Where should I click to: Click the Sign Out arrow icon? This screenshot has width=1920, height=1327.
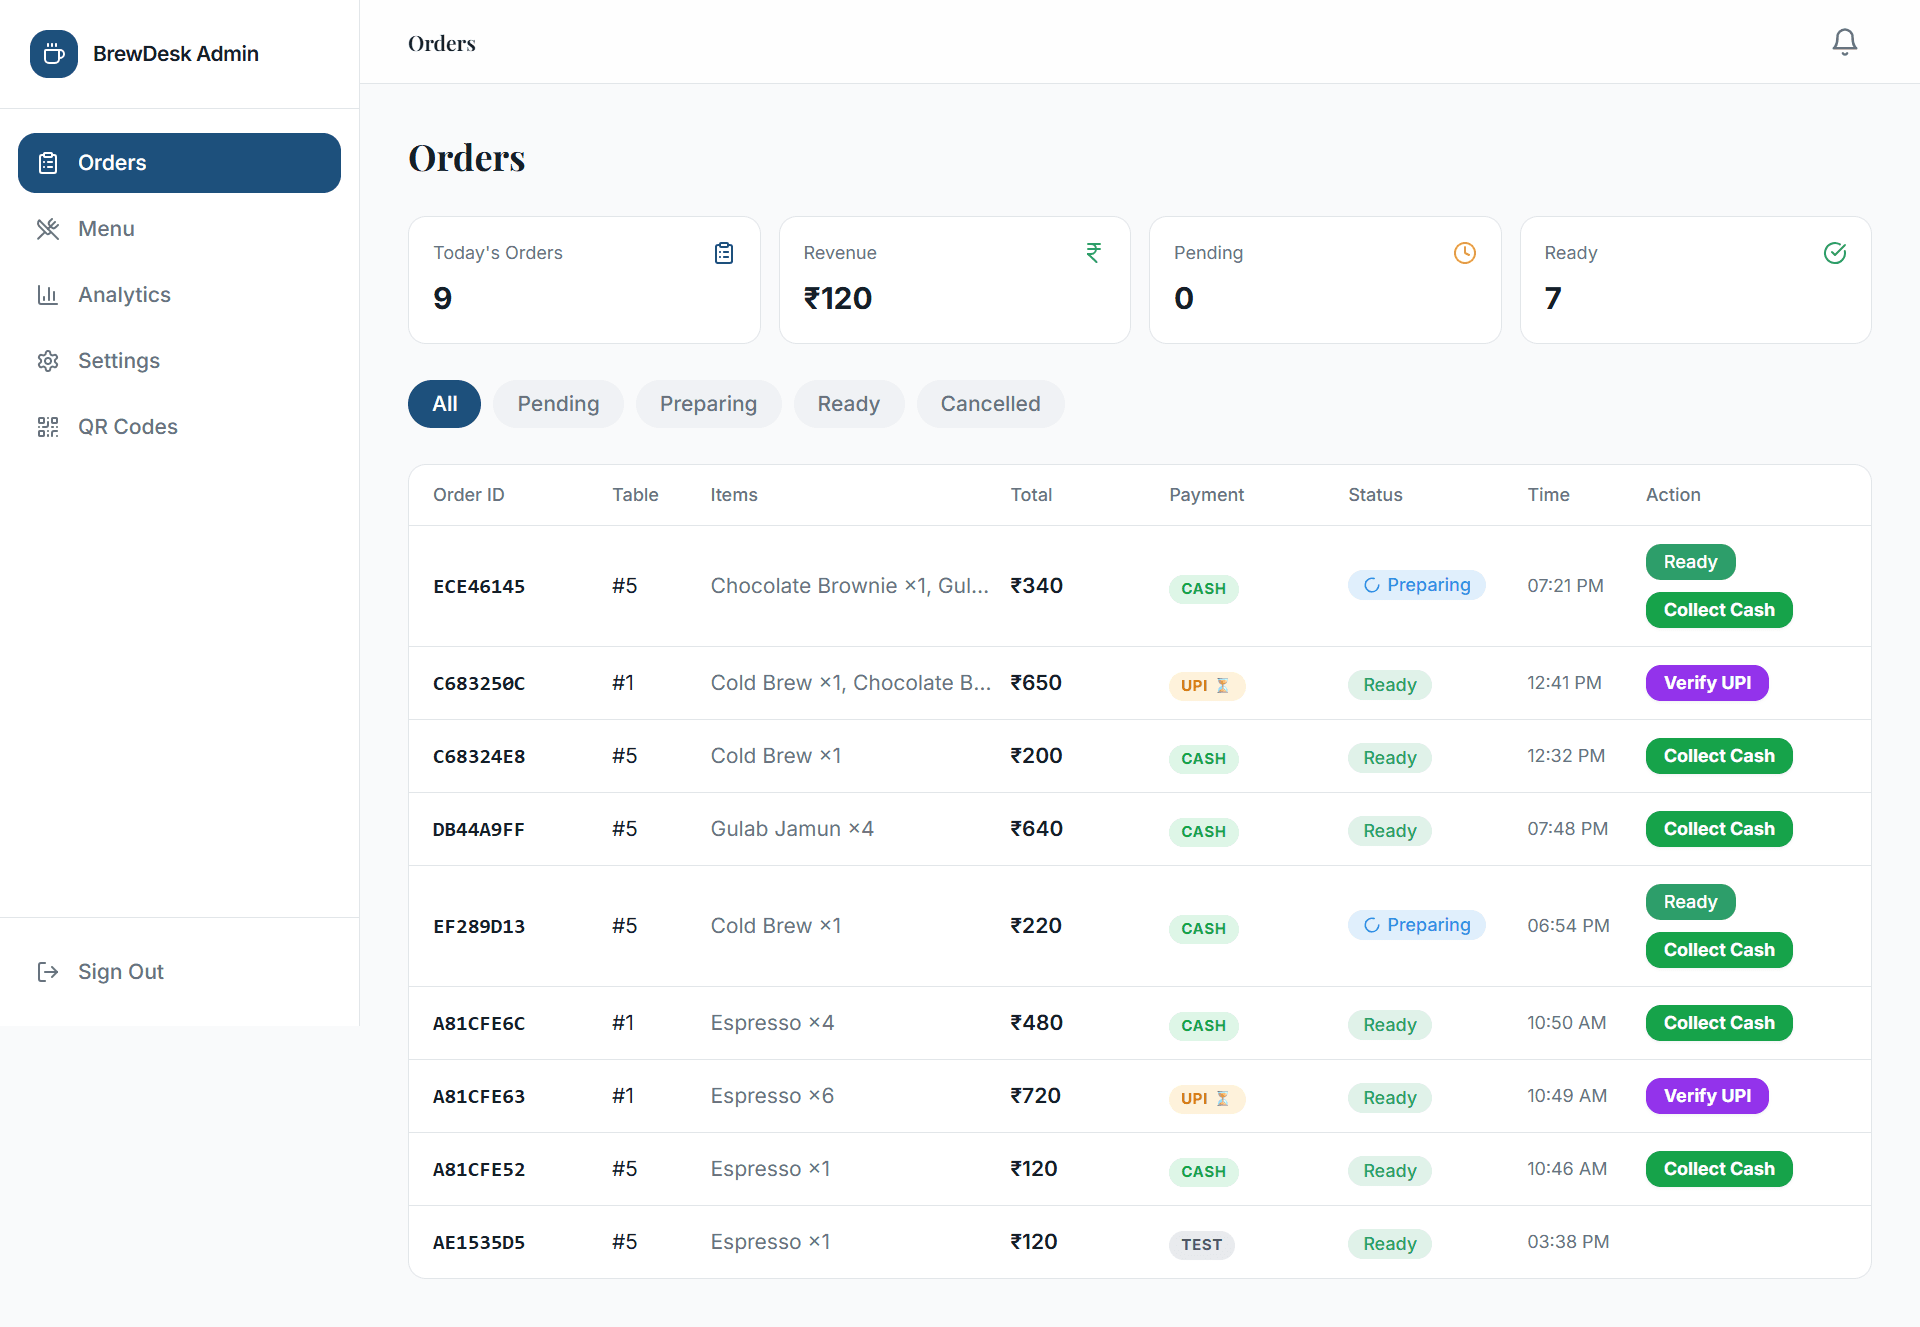(48, 972)
